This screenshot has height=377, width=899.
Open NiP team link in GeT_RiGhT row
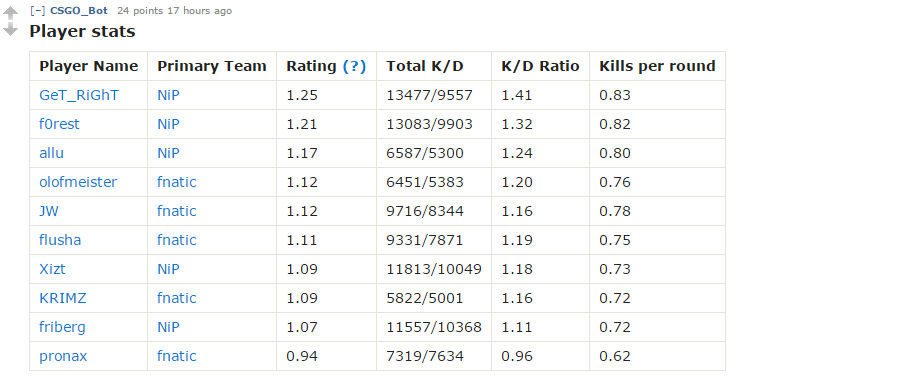tap(168, 95)
